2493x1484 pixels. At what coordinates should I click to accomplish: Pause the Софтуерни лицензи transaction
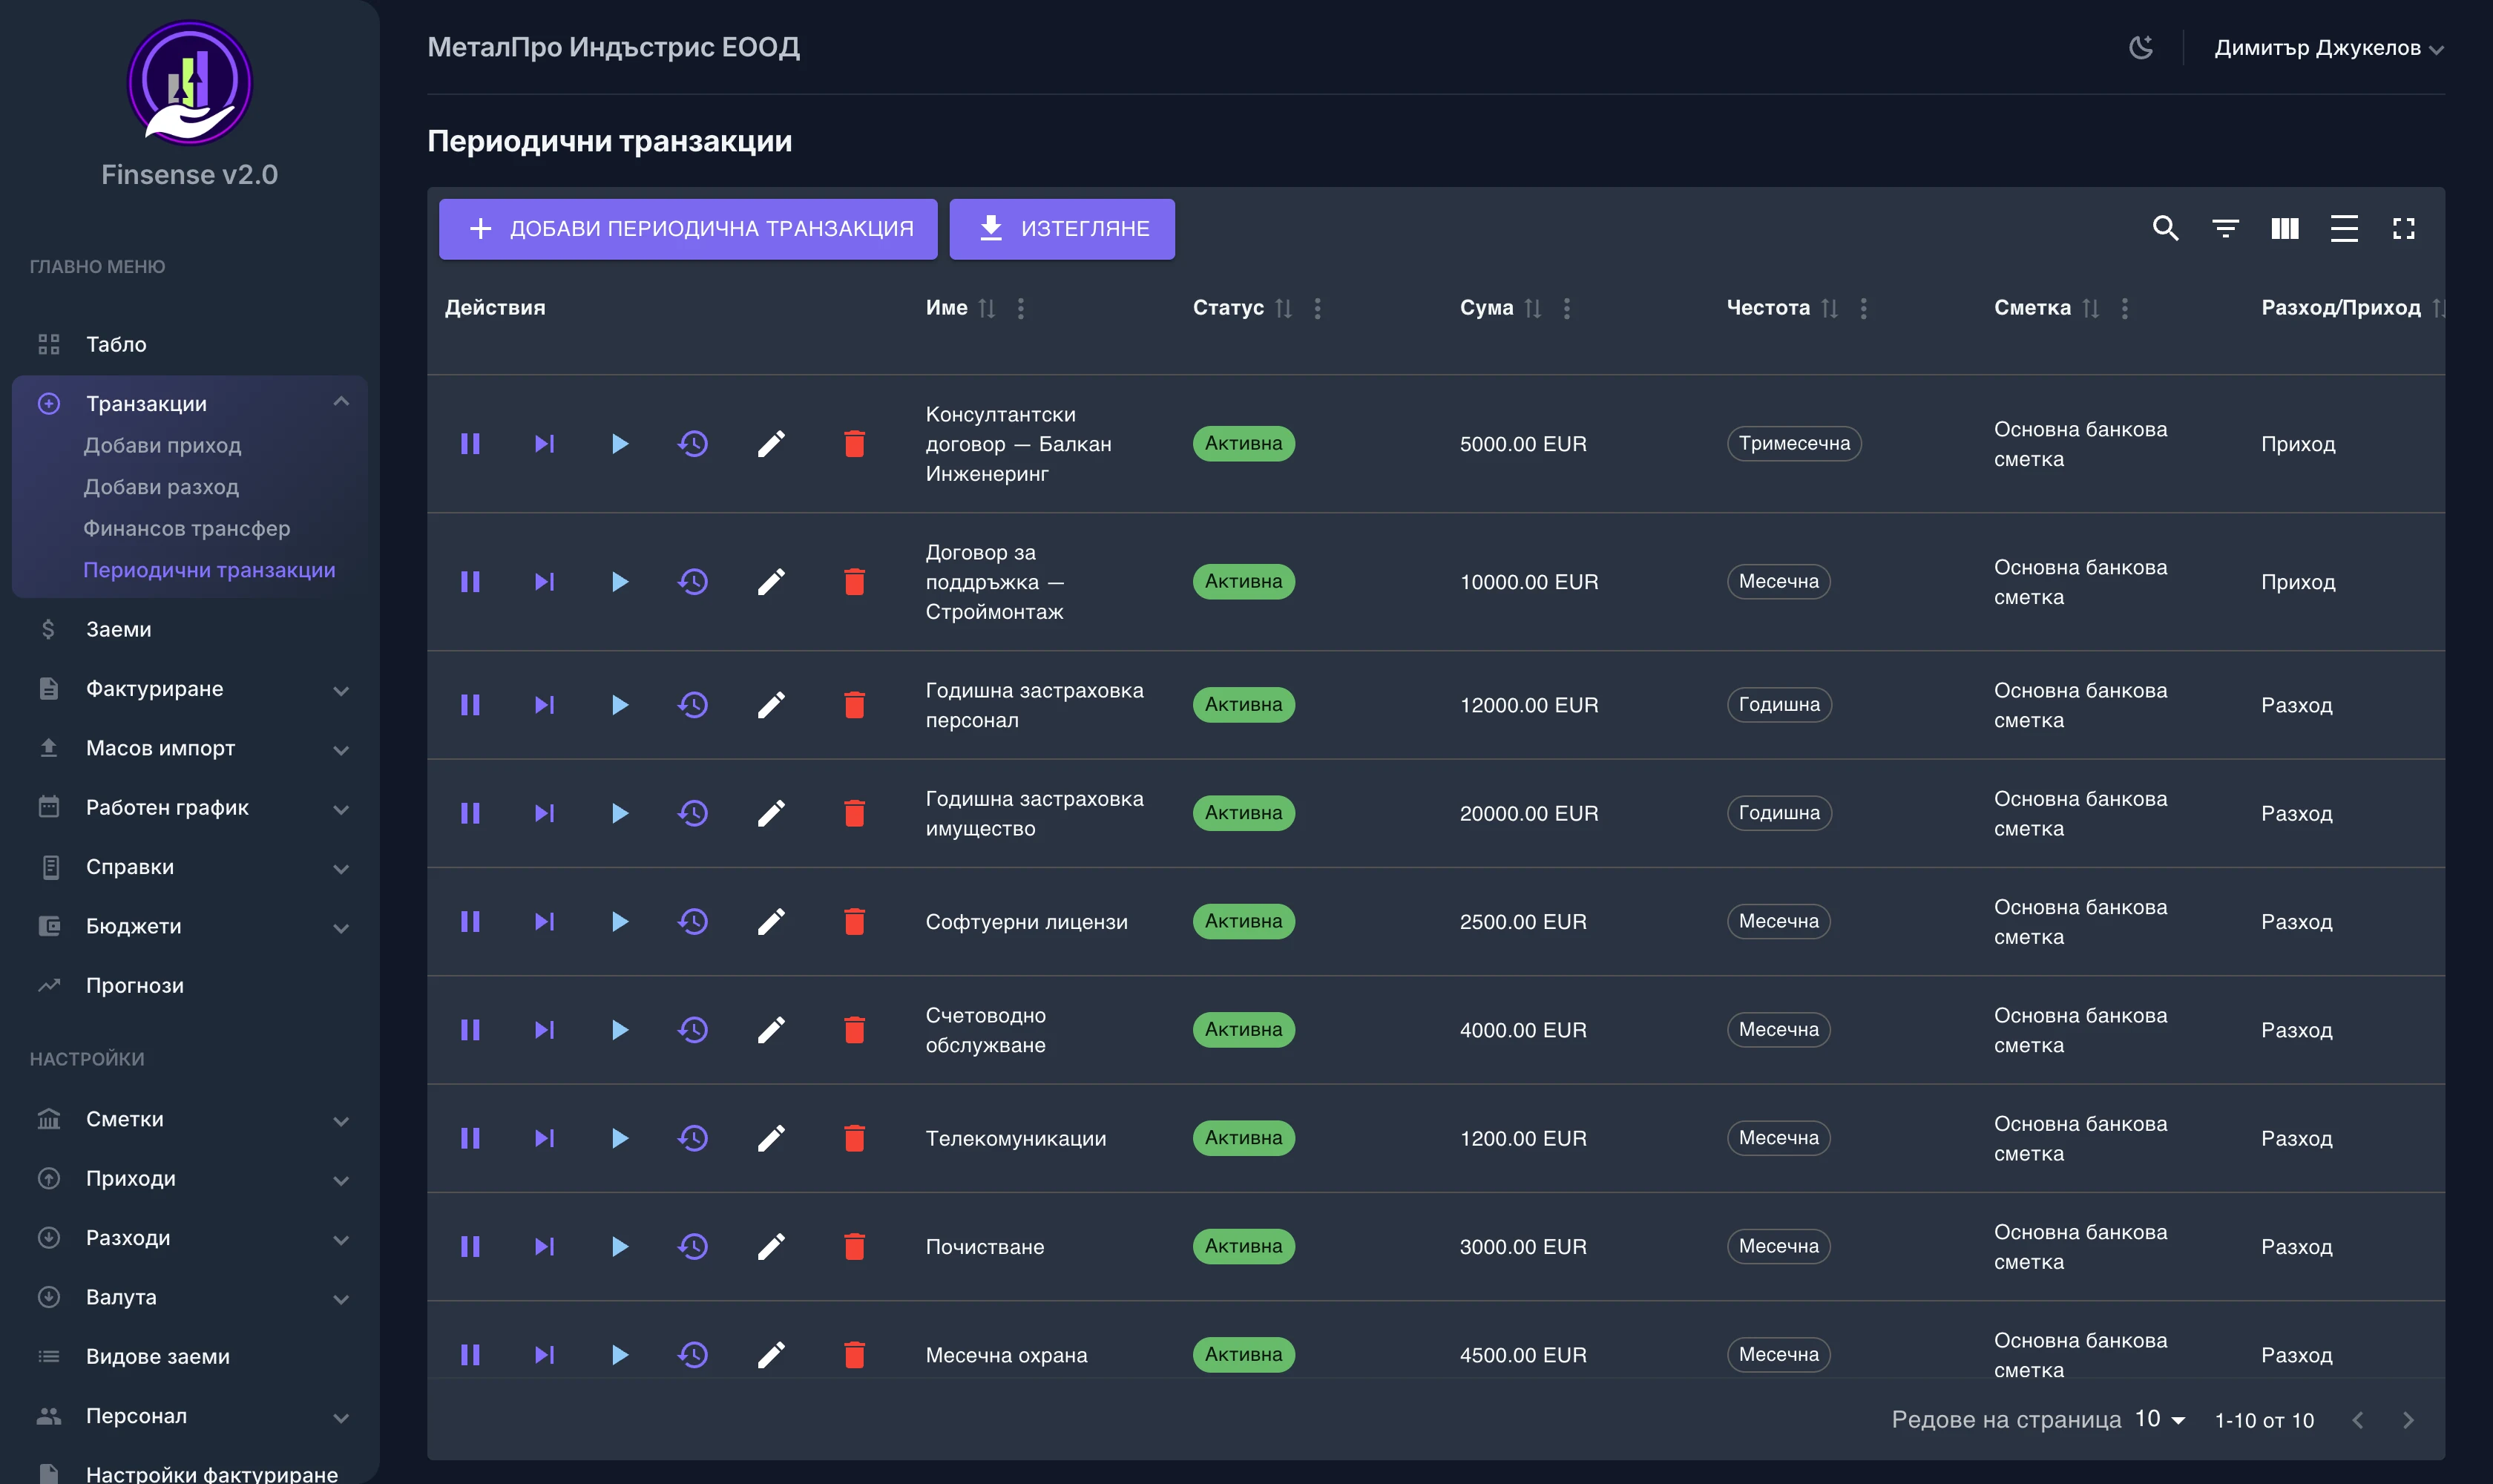coord(470,921)
